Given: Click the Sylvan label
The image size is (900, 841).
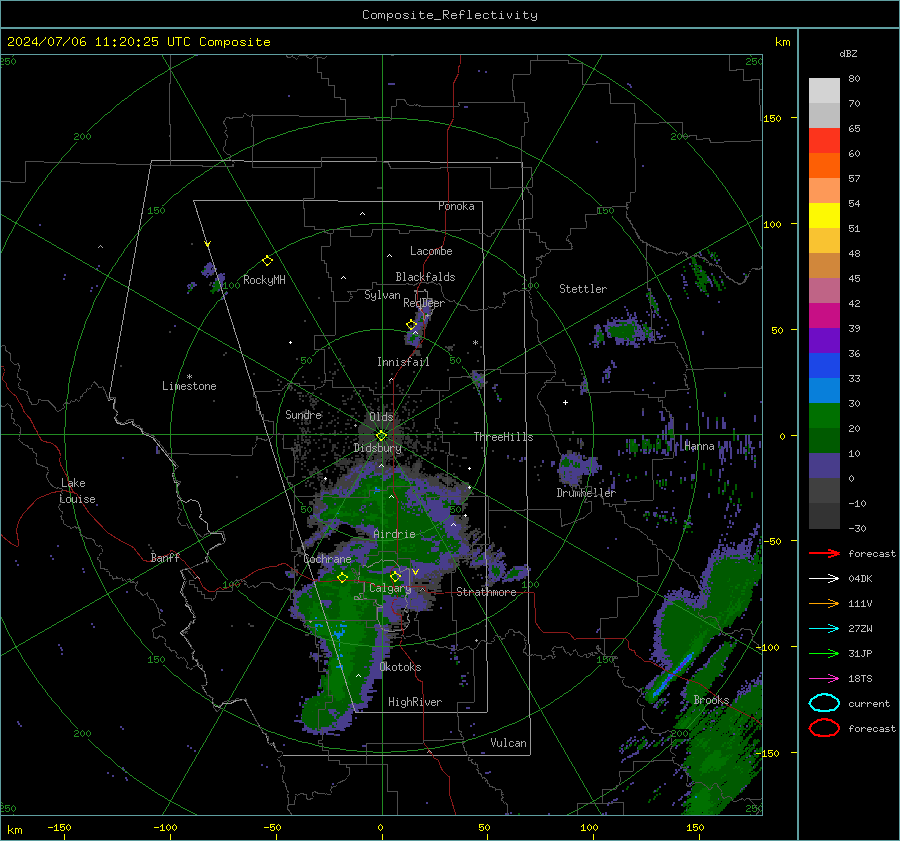Looking at the screenshot, I should pyautogui.click(x=382, y=295).
